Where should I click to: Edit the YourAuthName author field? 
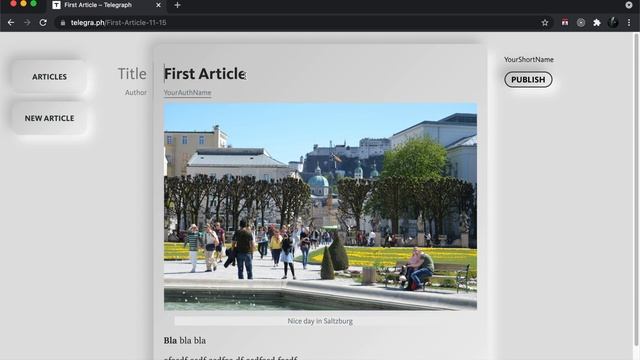click(187, 93)
